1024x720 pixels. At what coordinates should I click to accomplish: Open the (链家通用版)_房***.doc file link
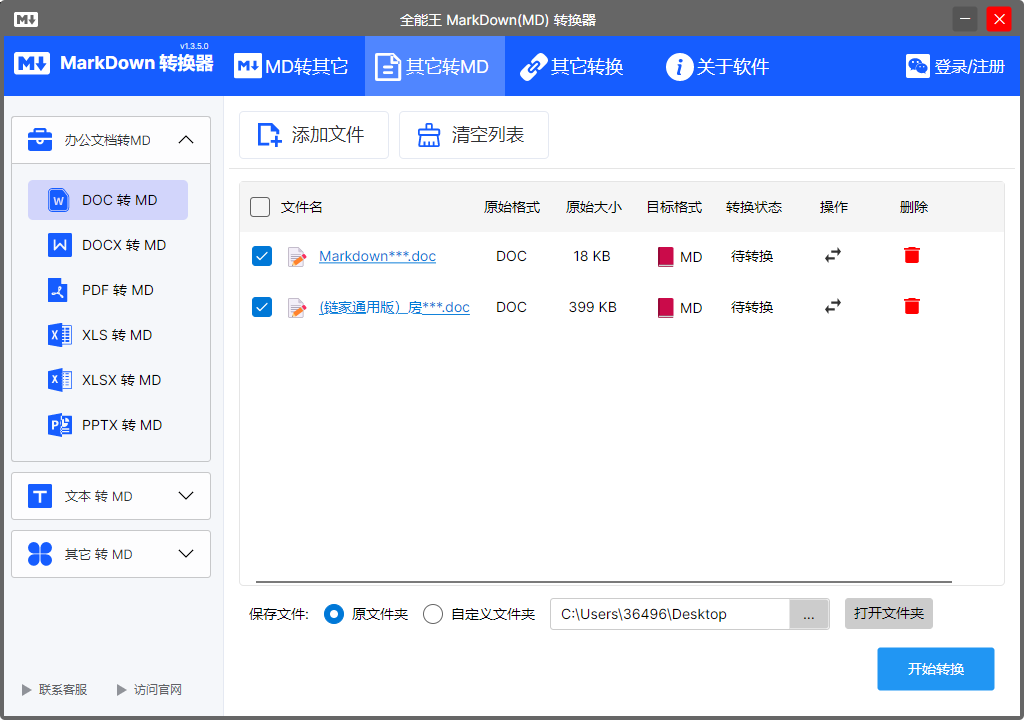pyautogui.click(x=394, y=307)
